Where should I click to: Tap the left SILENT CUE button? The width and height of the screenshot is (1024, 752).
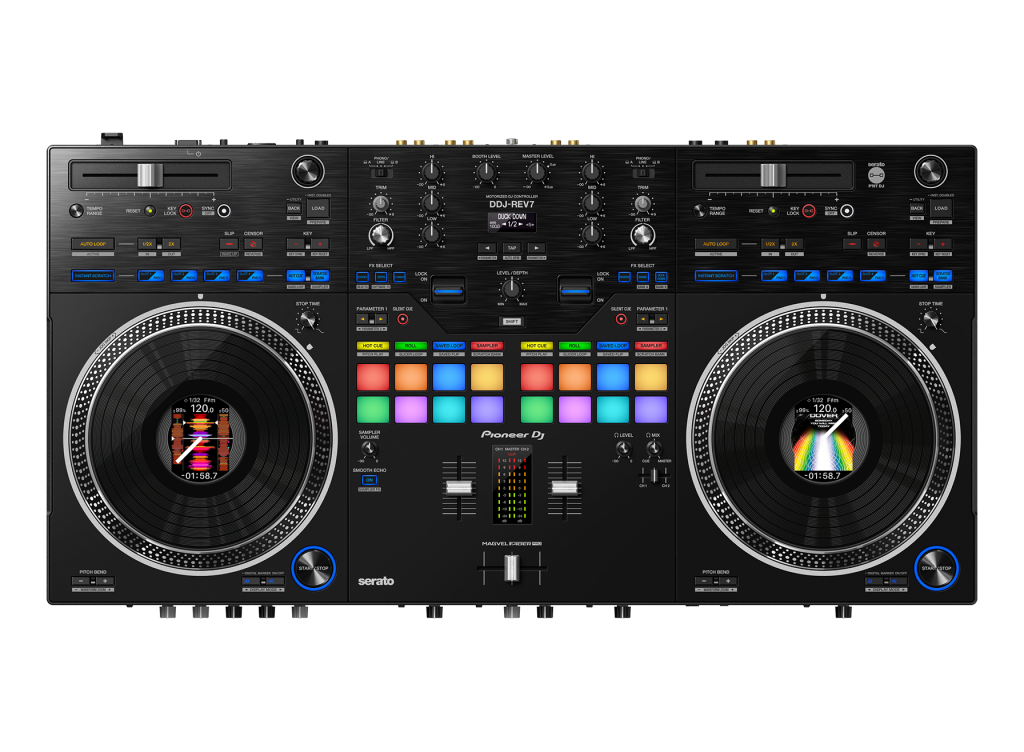tap(403, 319)
